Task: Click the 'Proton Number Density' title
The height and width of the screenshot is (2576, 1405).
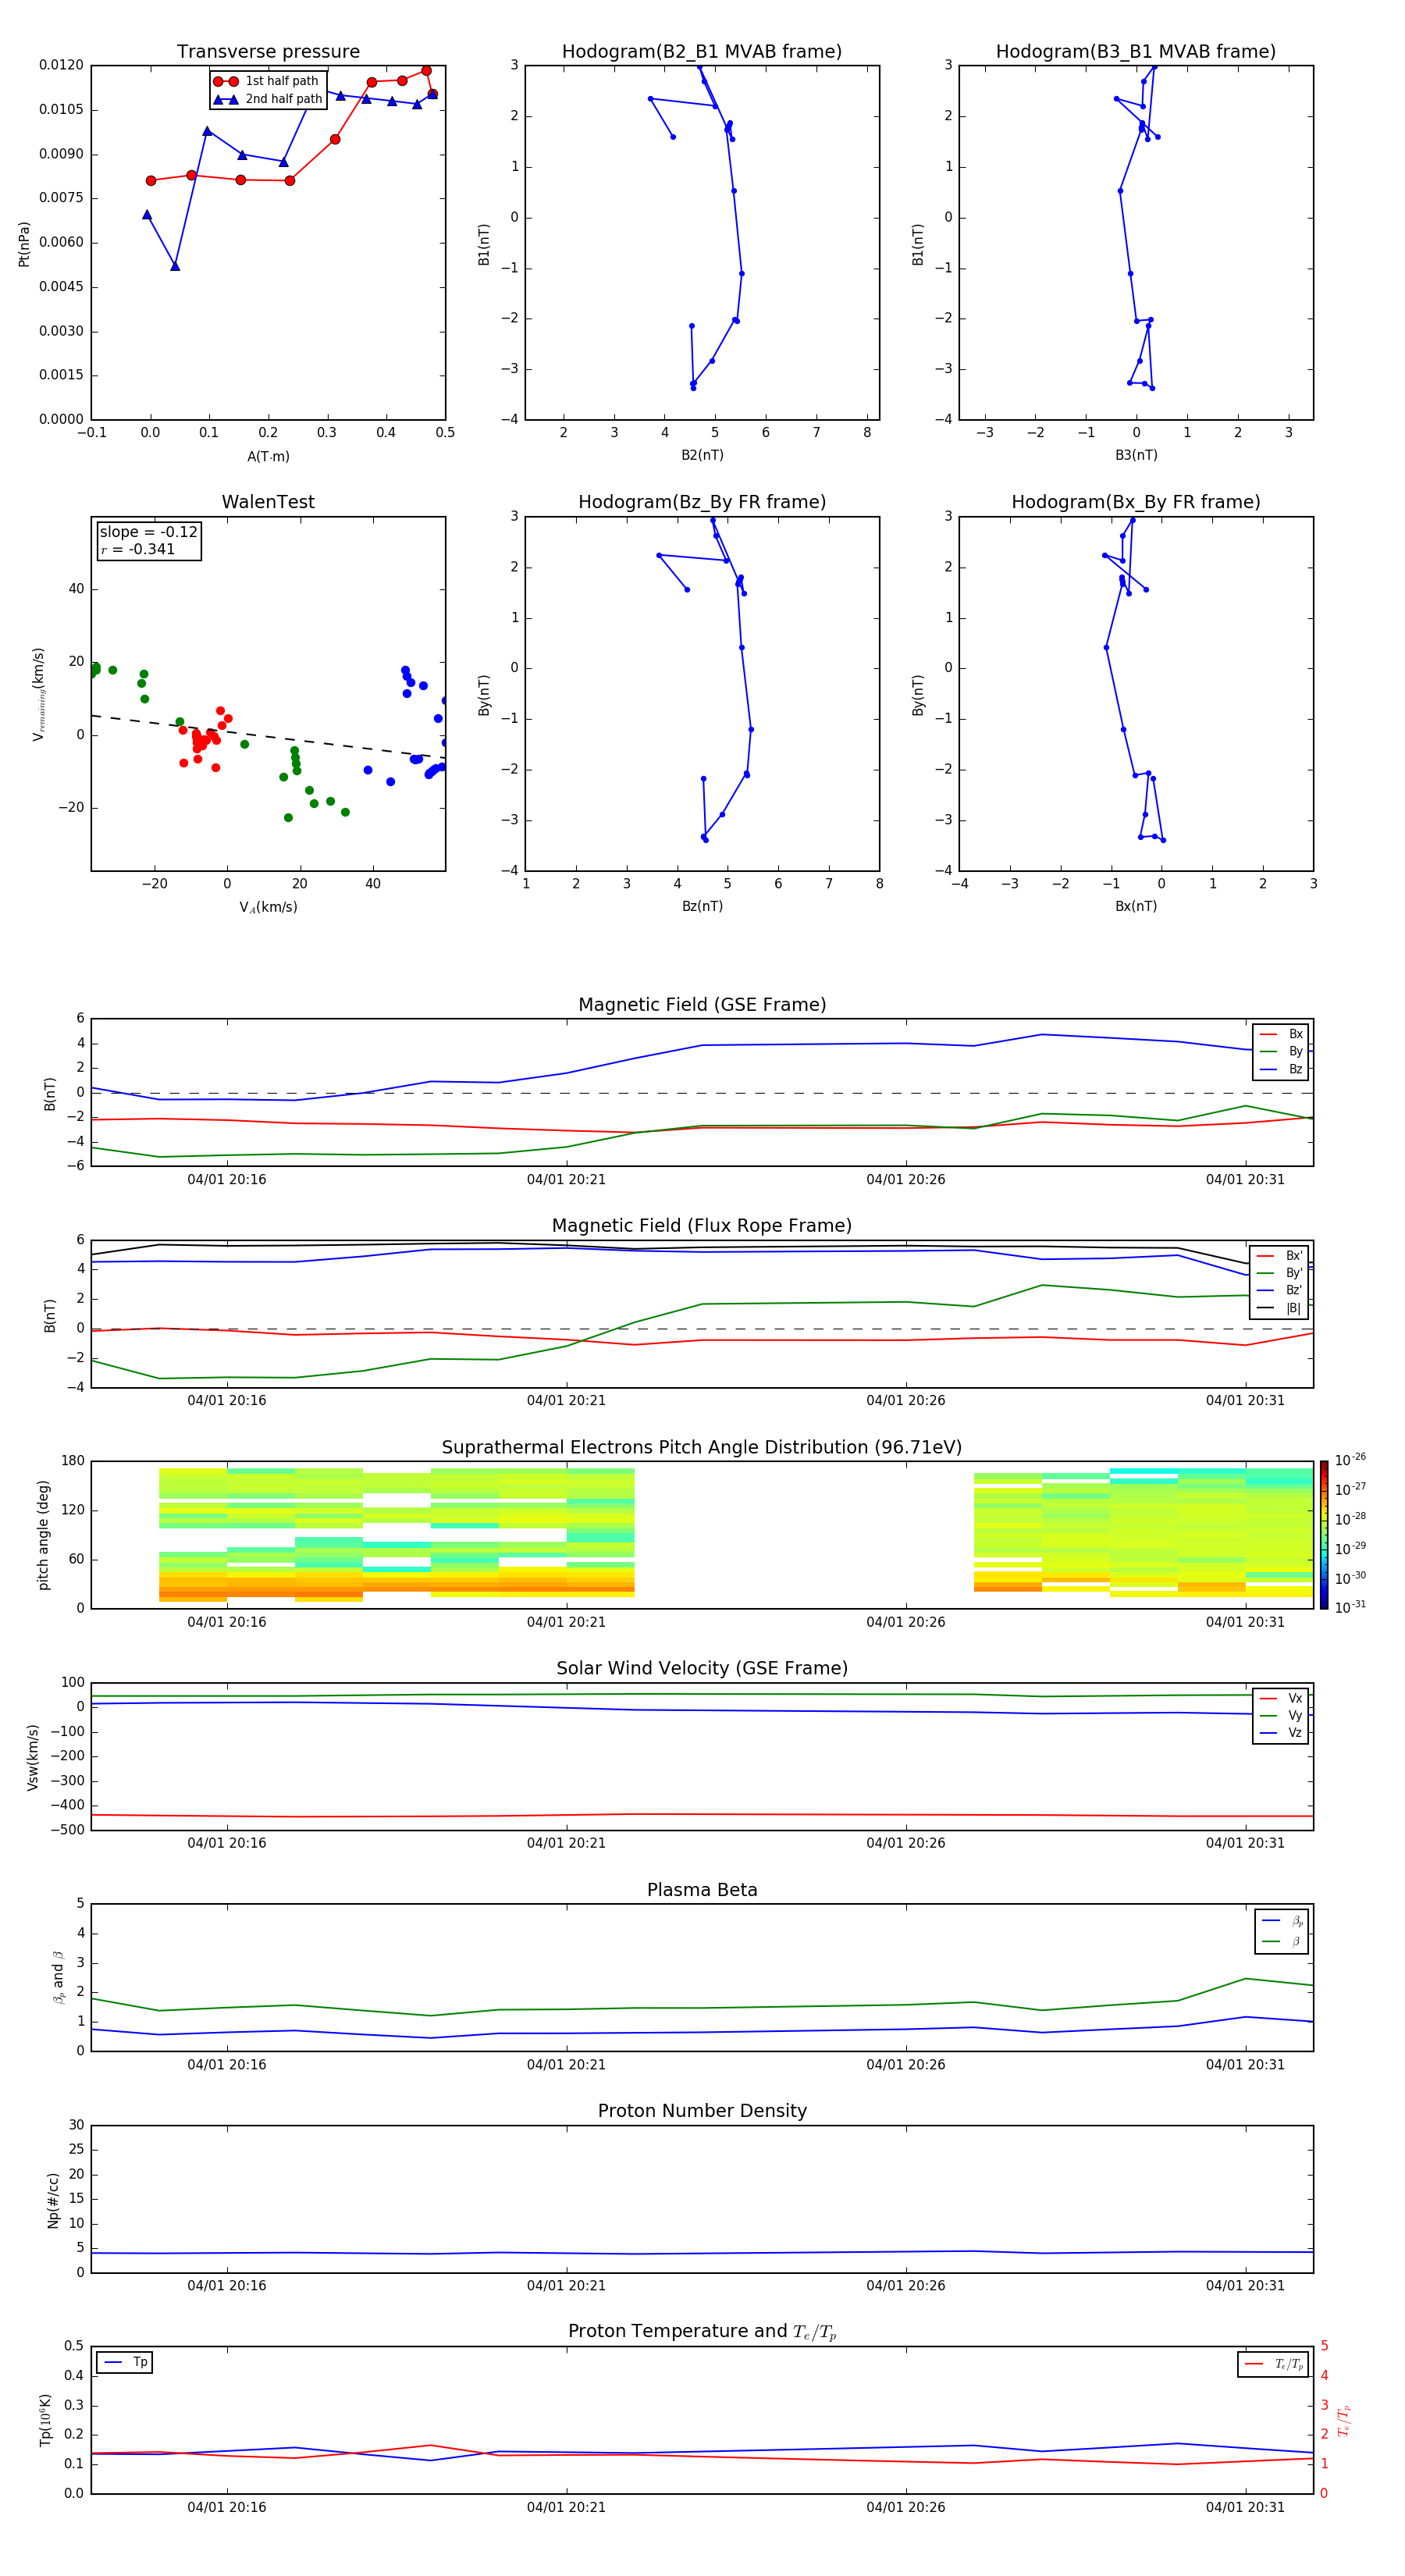Action: click(702, 2111)
